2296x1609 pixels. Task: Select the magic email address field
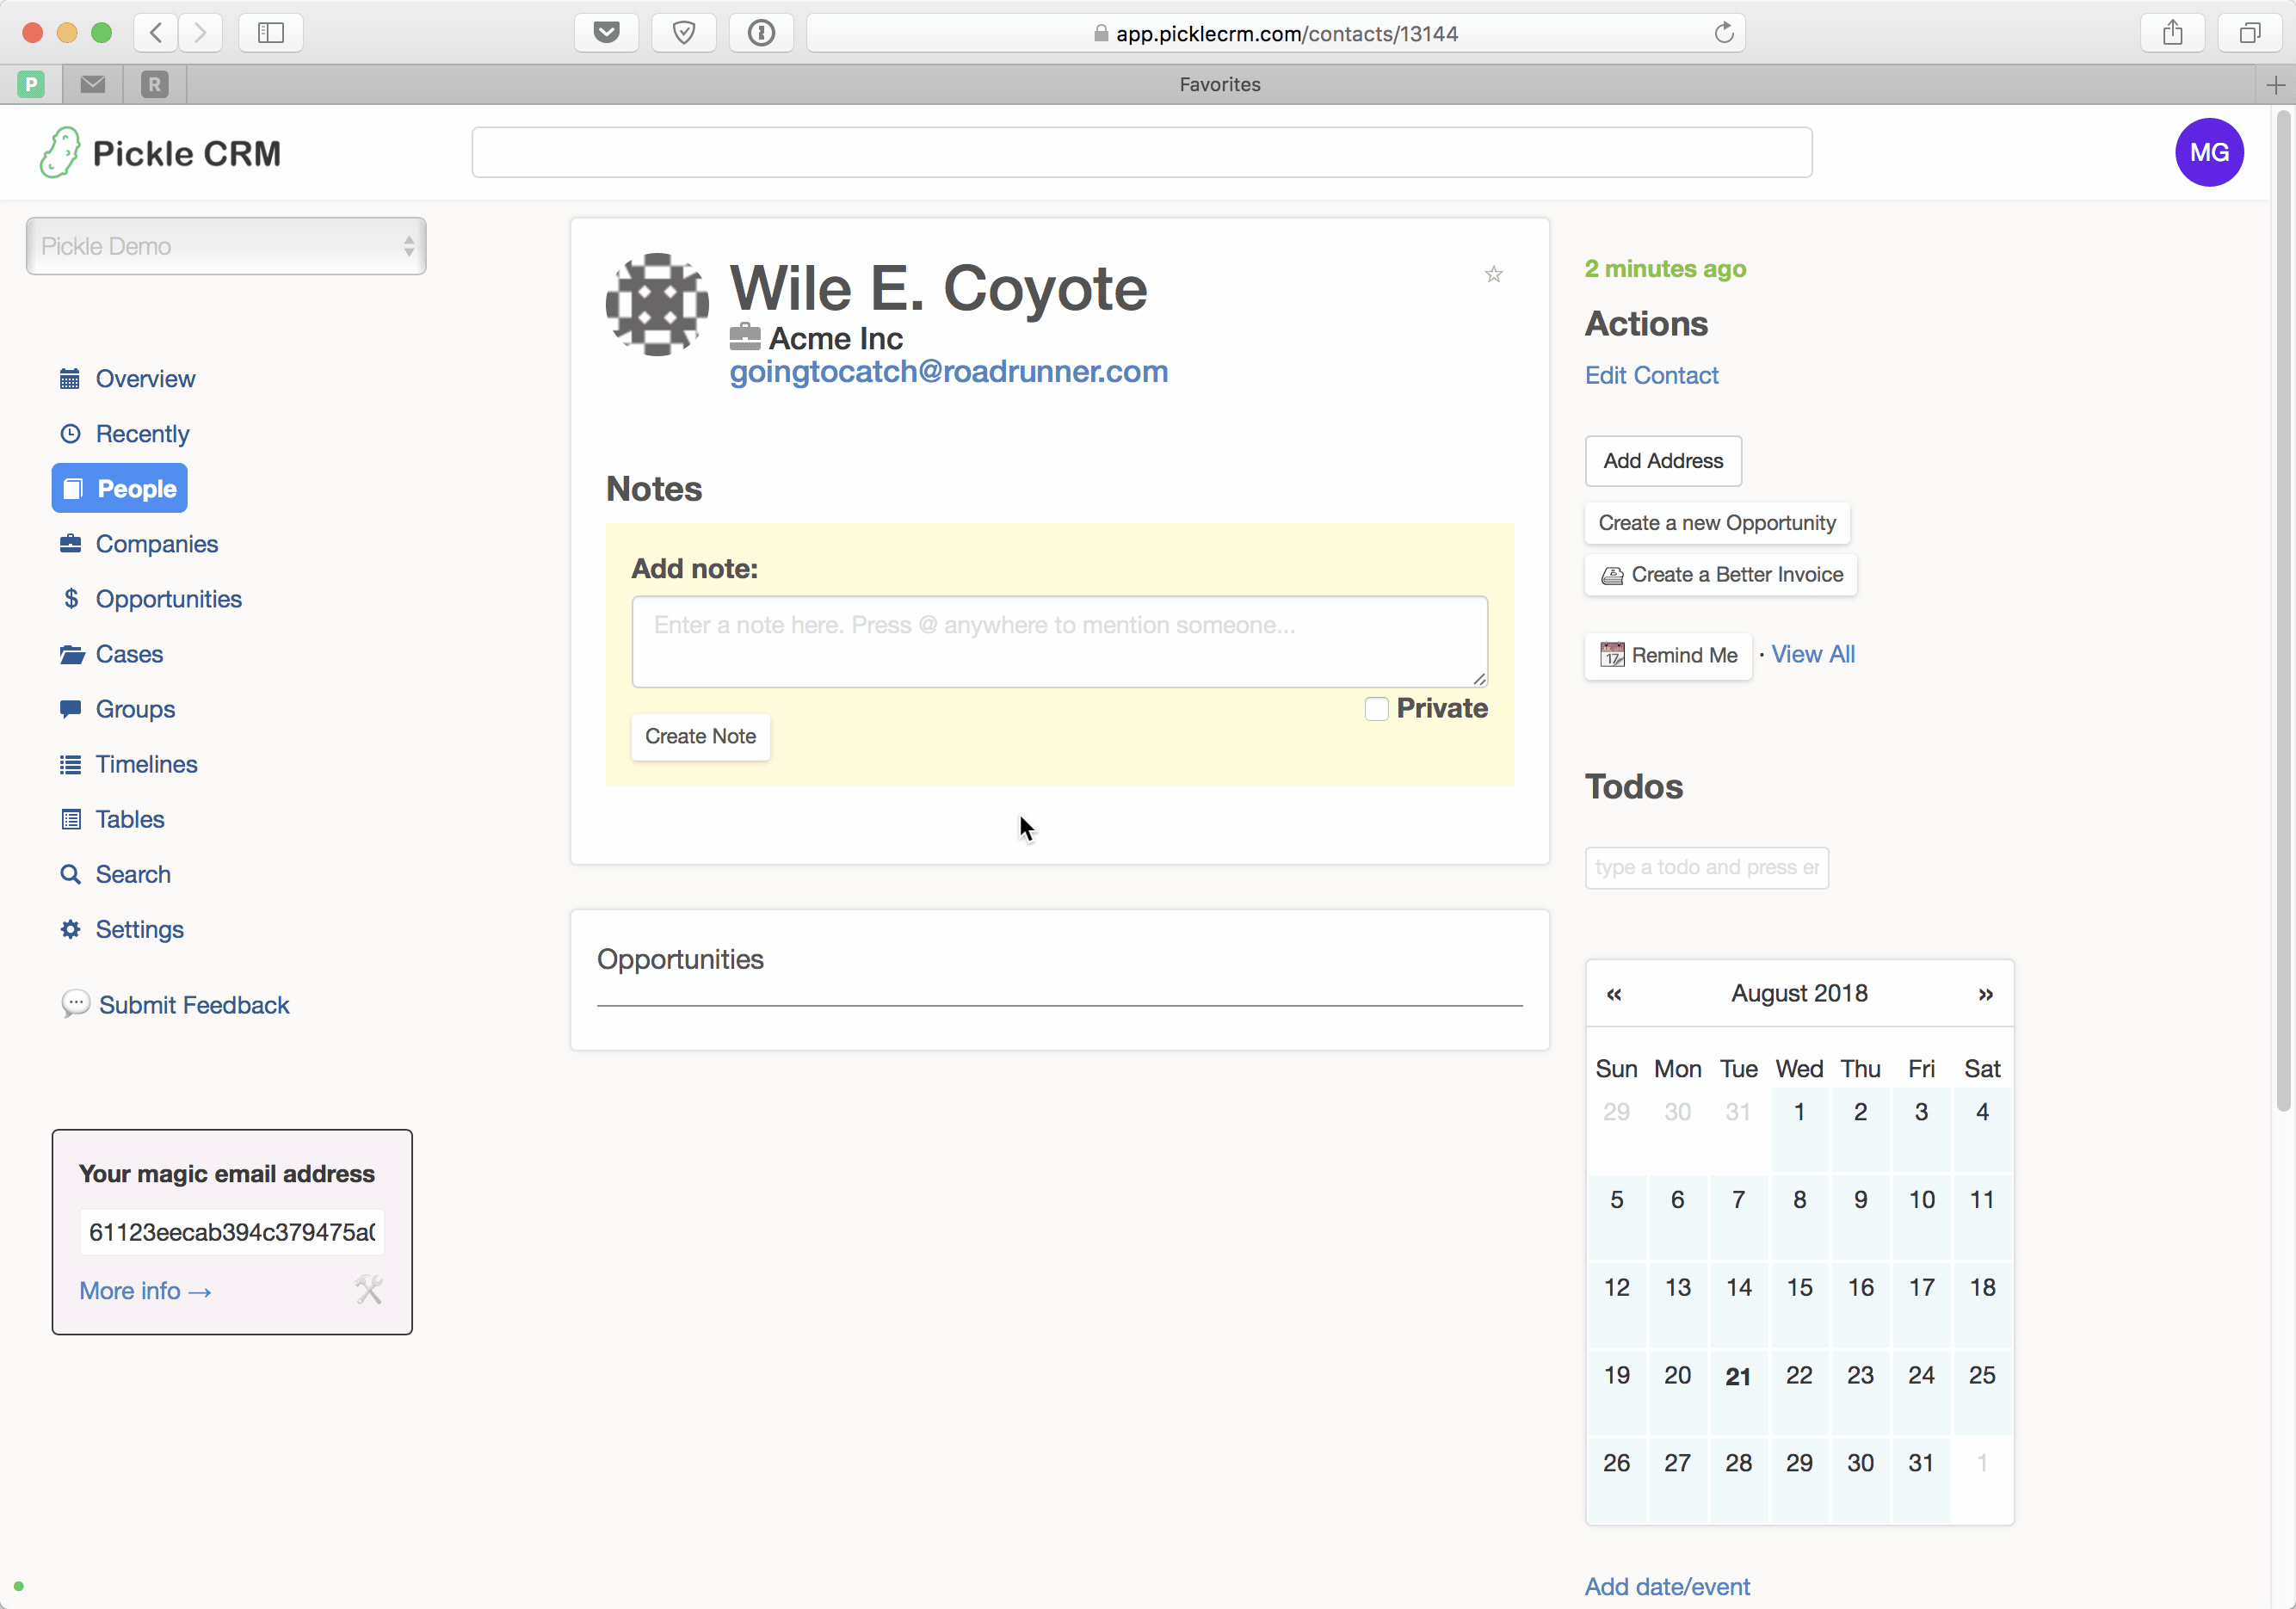click(x=232, y=1232)
